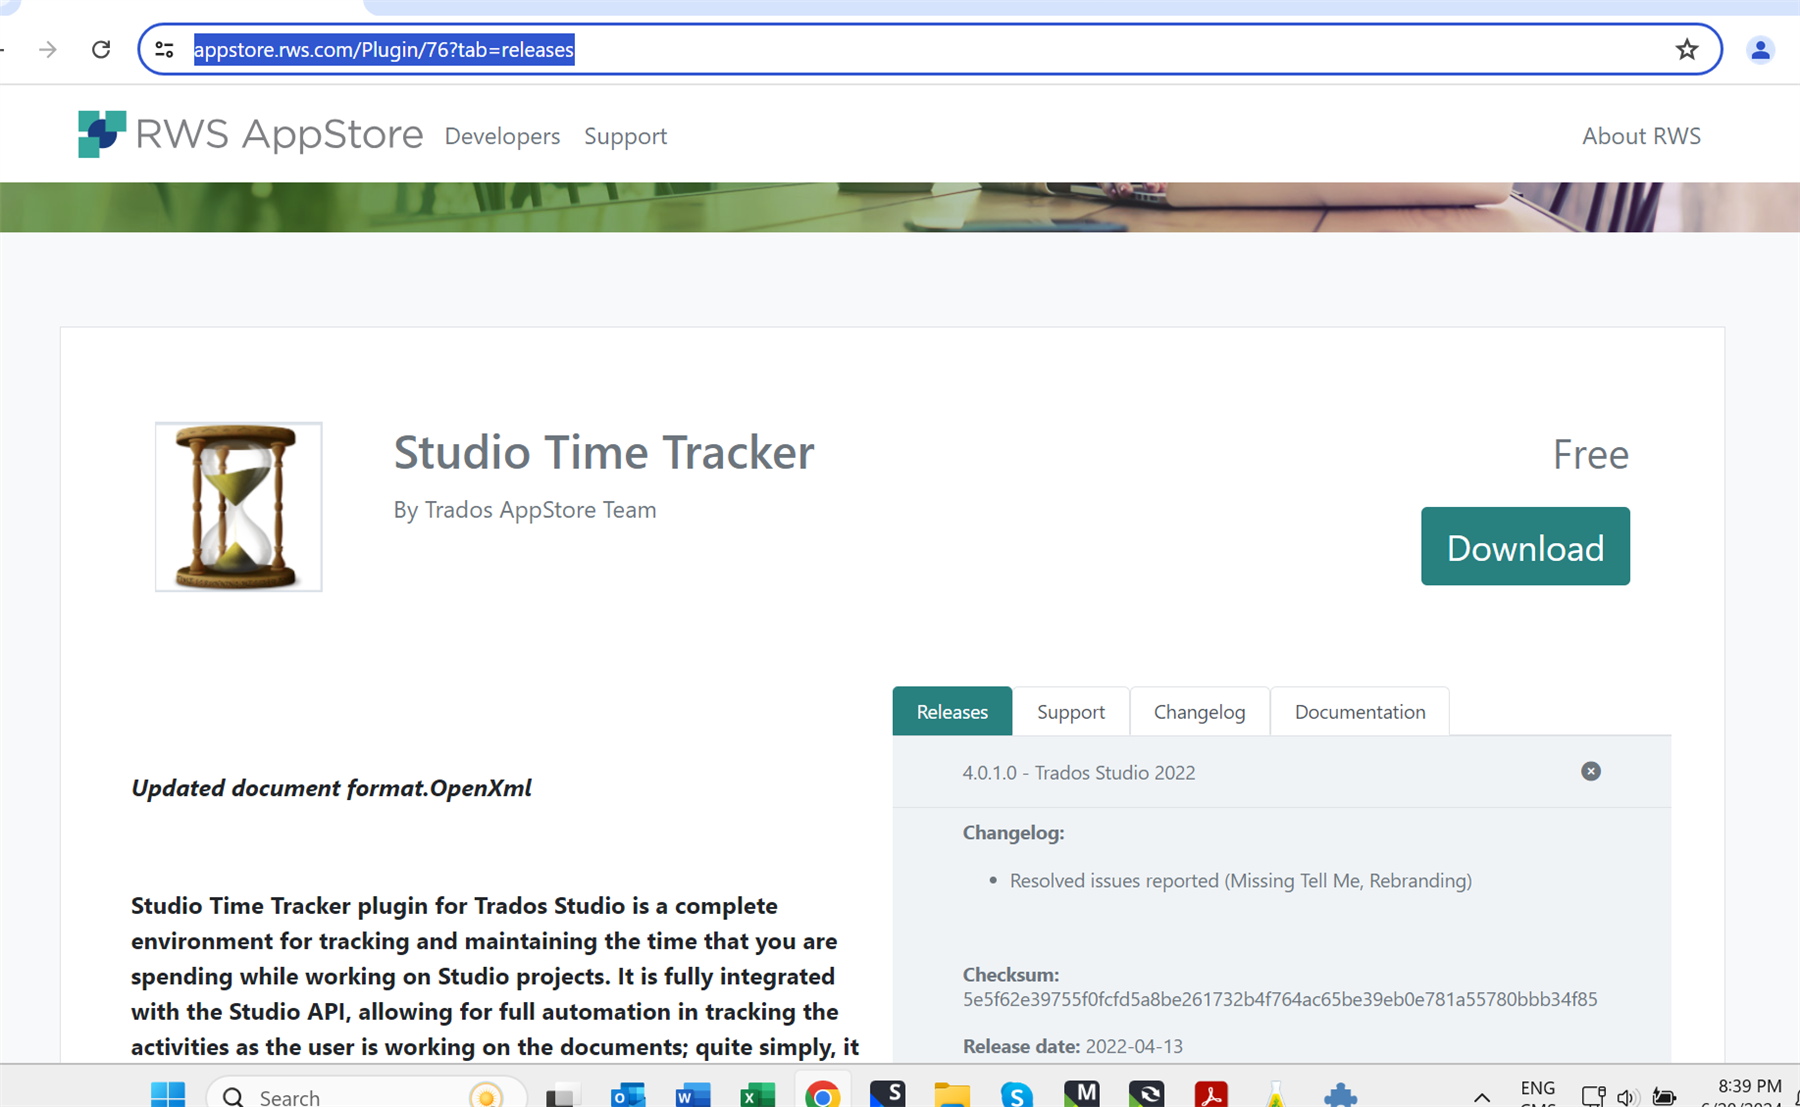Click the 4.0.1.0 - Trados Studio 2022 release header
1800x1107 pixels.
pos(1281,772)
